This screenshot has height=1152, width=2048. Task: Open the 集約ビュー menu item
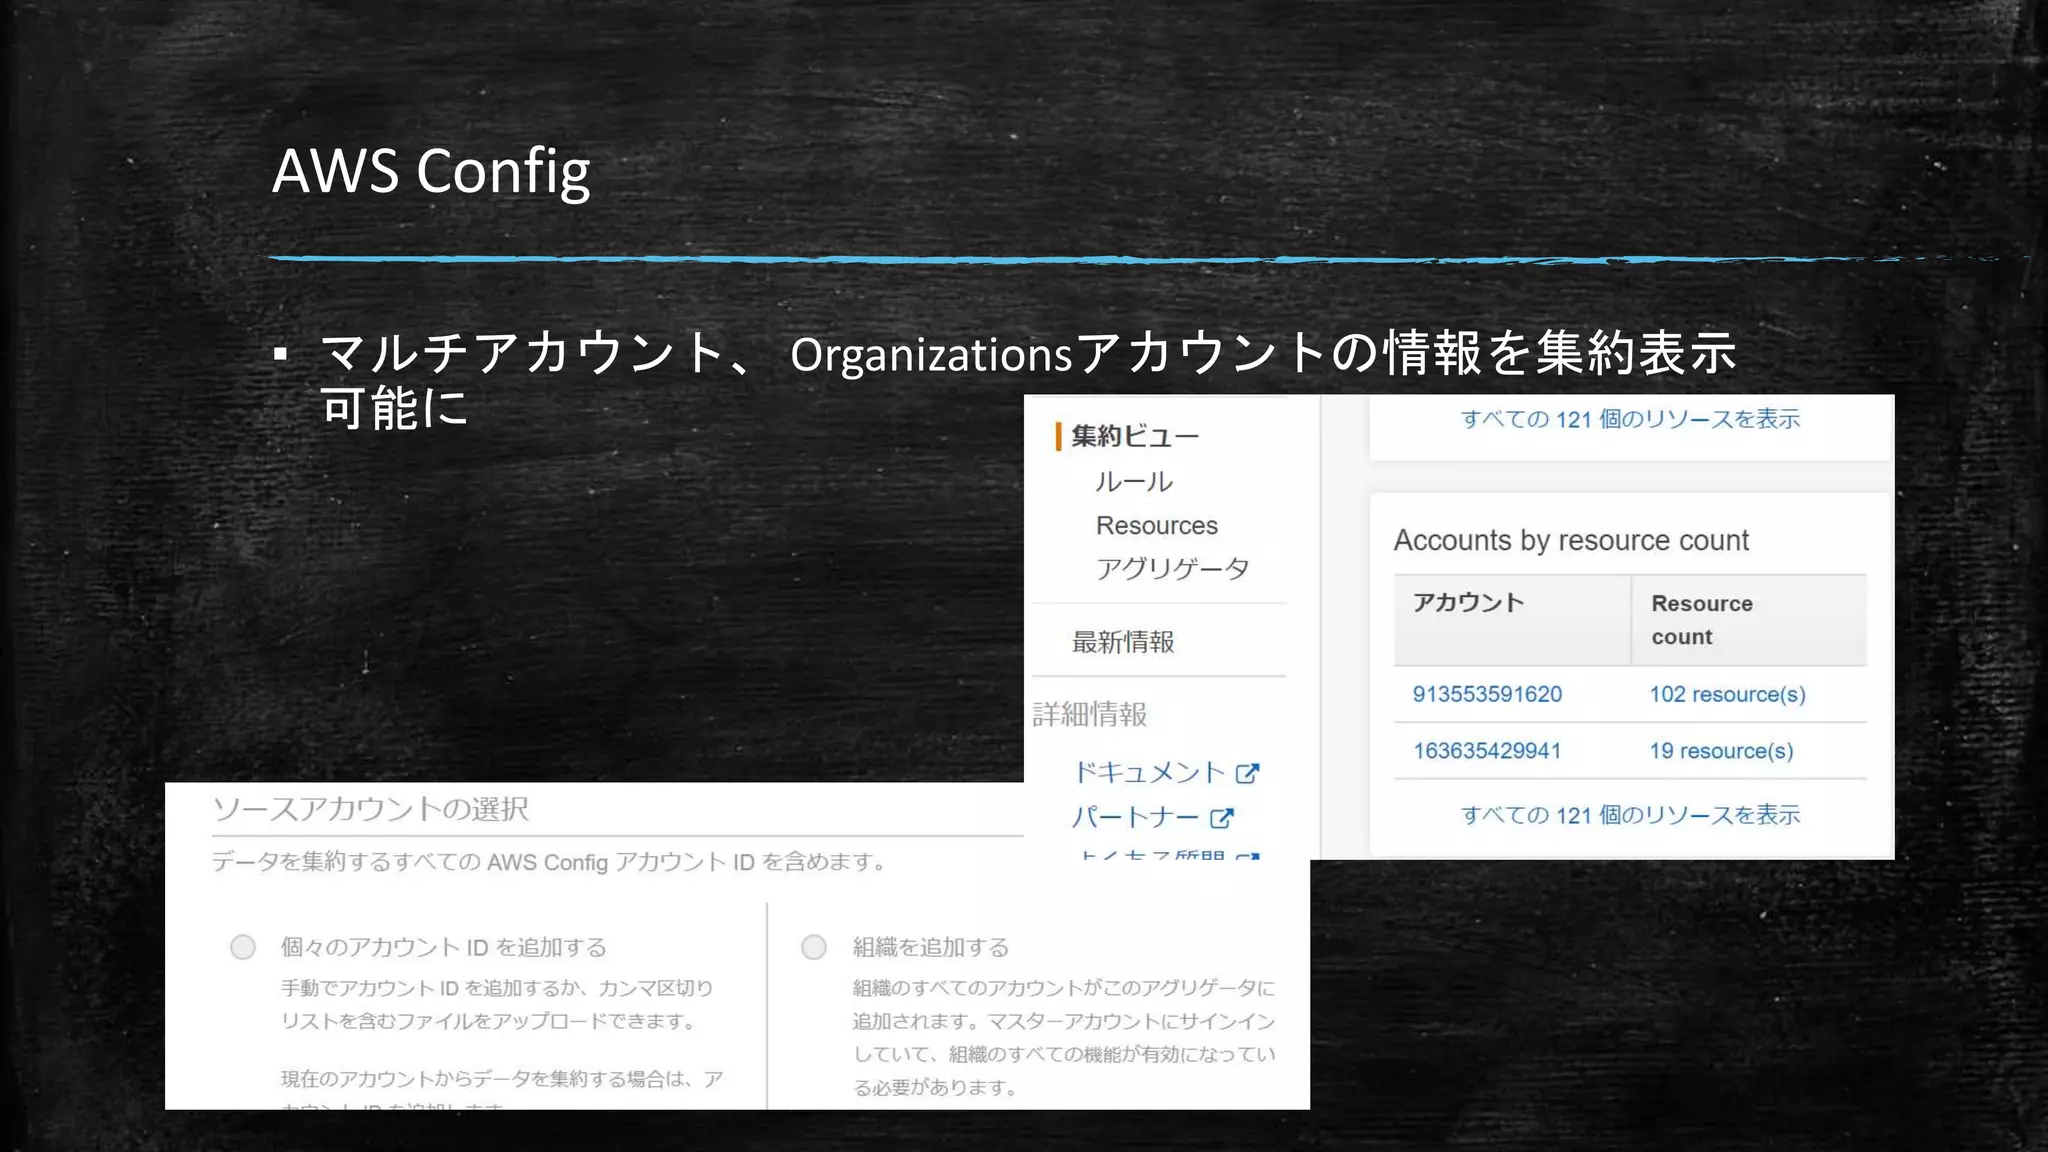tap(1135, 436)
